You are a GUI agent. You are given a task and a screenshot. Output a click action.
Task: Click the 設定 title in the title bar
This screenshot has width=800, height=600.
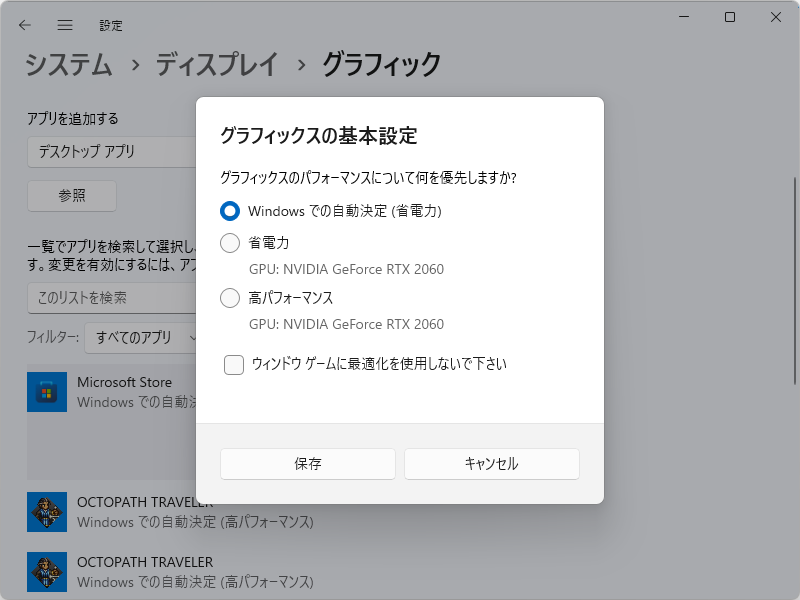tap(111, 25)
